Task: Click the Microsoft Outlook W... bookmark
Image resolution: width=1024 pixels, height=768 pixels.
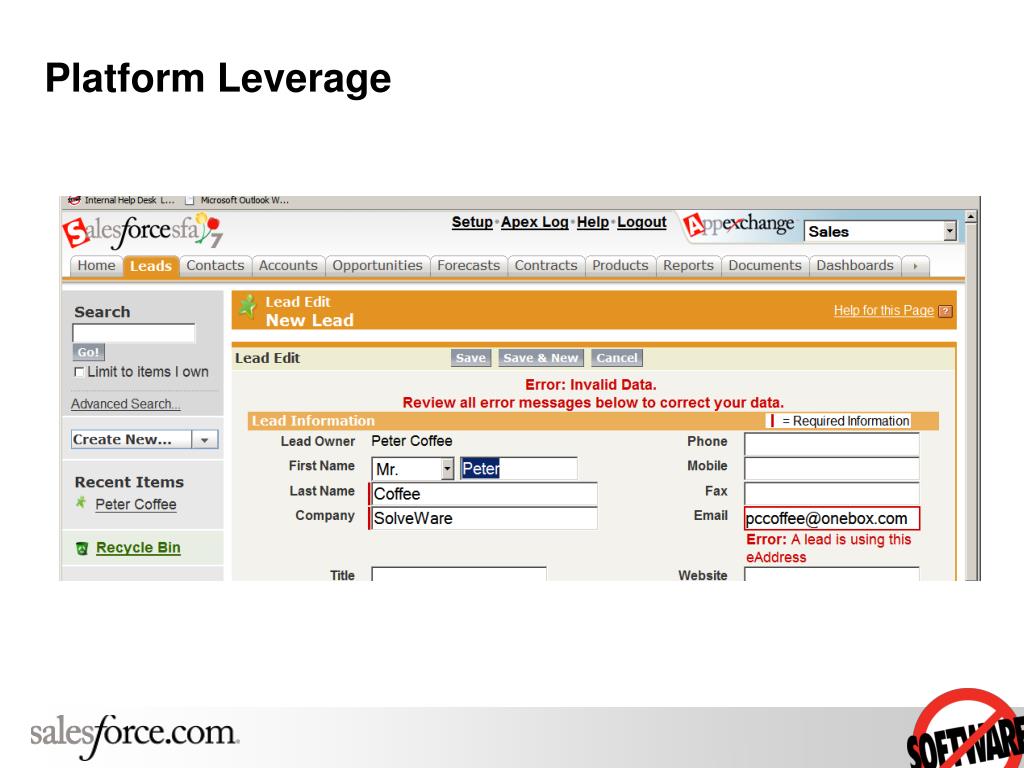Action: tap(237, 200)
